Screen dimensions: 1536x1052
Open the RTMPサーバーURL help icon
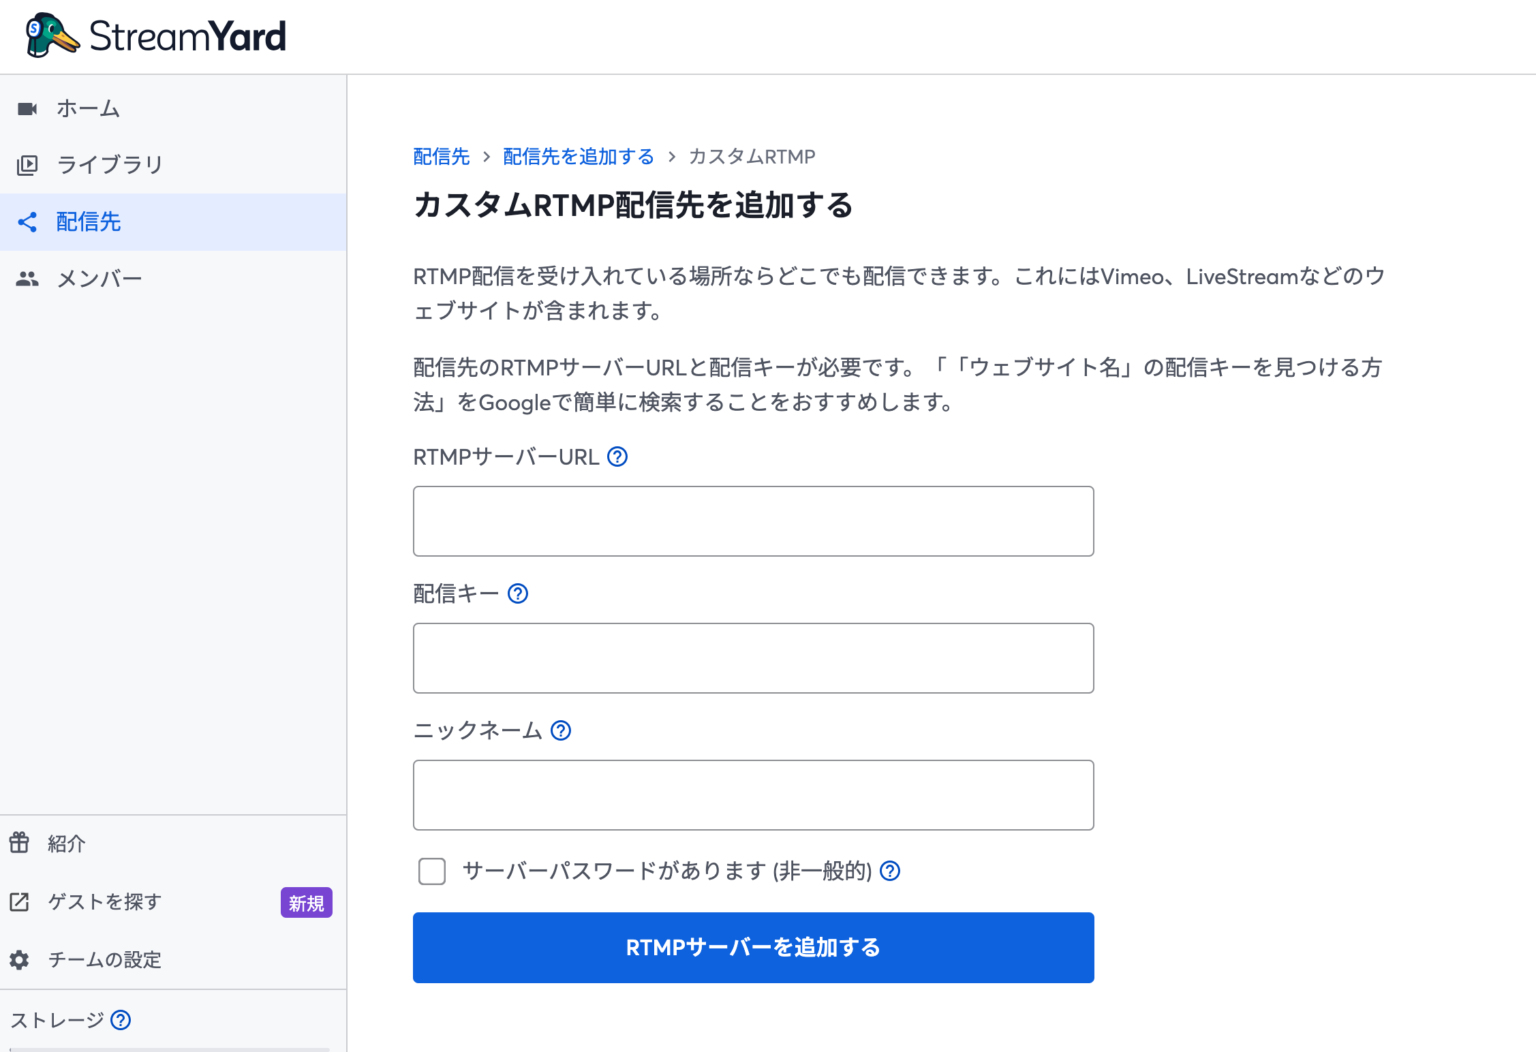point(617,456)
